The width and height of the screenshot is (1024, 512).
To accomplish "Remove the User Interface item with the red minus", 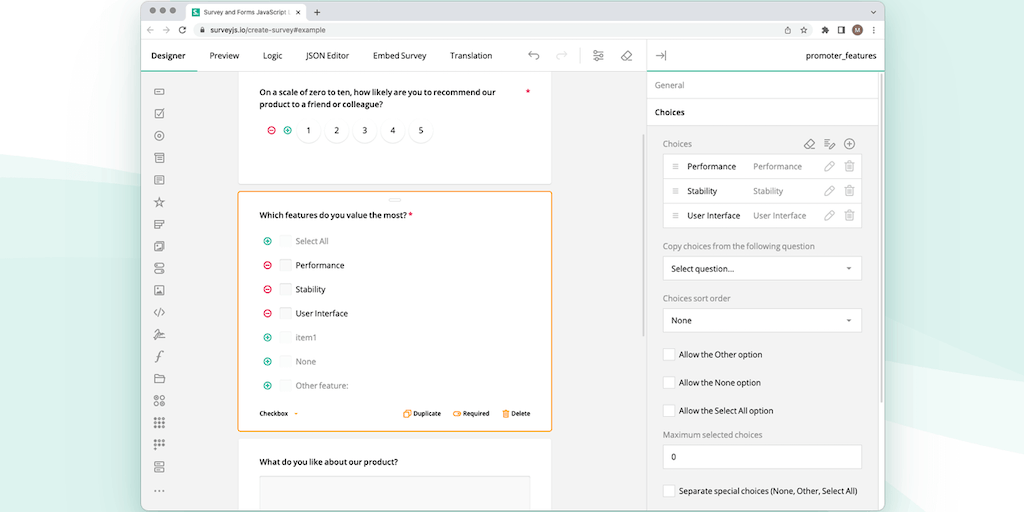I will (x=267, y=313).
